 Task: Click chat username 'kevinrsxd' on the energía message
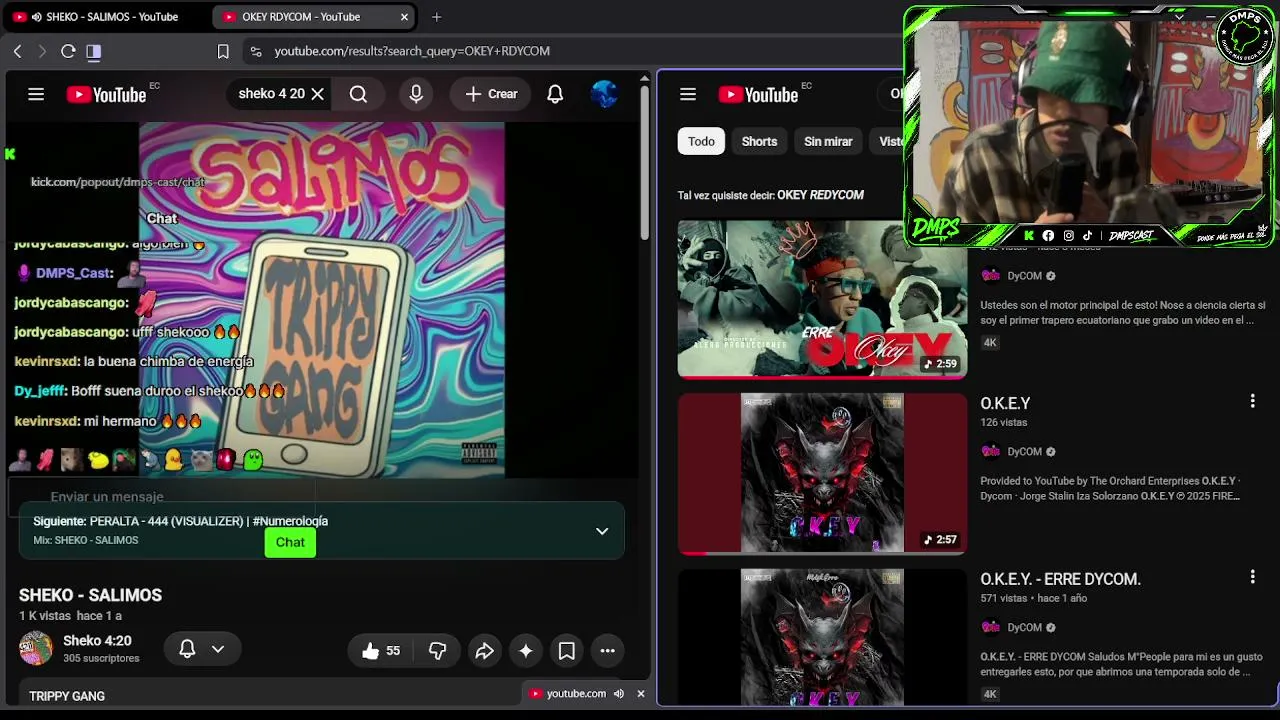coord(46,361)
